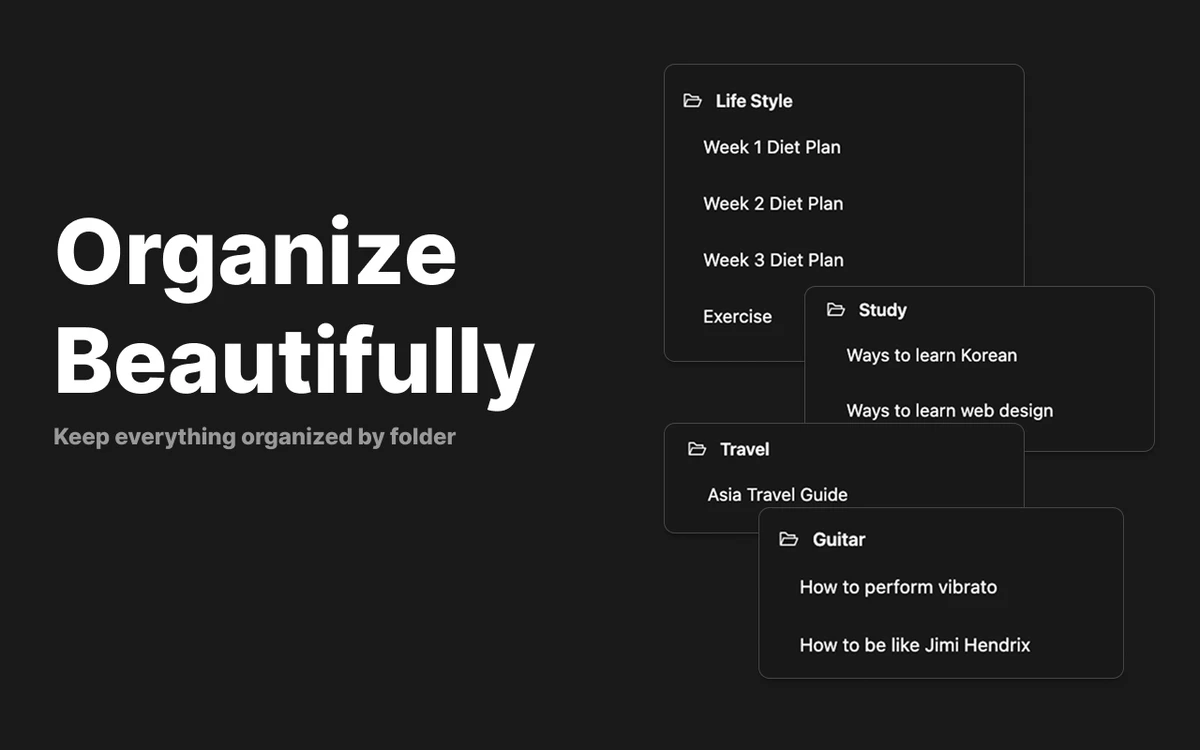Click the Organize Beautifully headline
1200x750 pixels.
click(x=295, y=306)
